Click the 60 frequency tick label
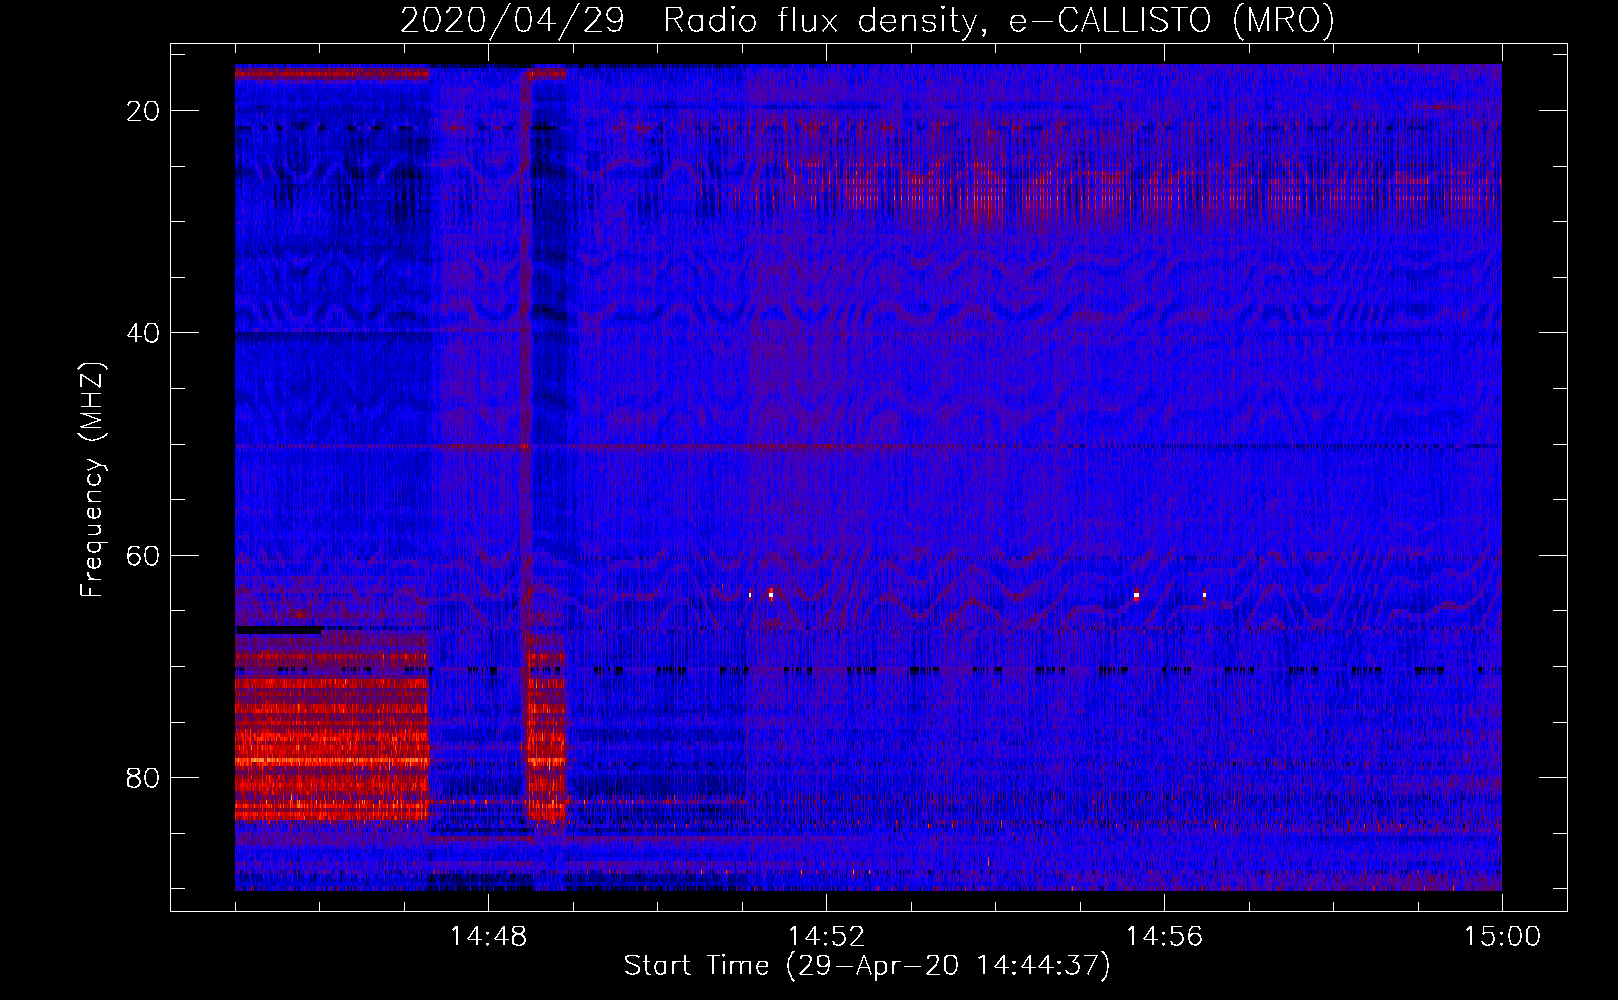Screen dimensions: 1618x1000 click(143, 555)
